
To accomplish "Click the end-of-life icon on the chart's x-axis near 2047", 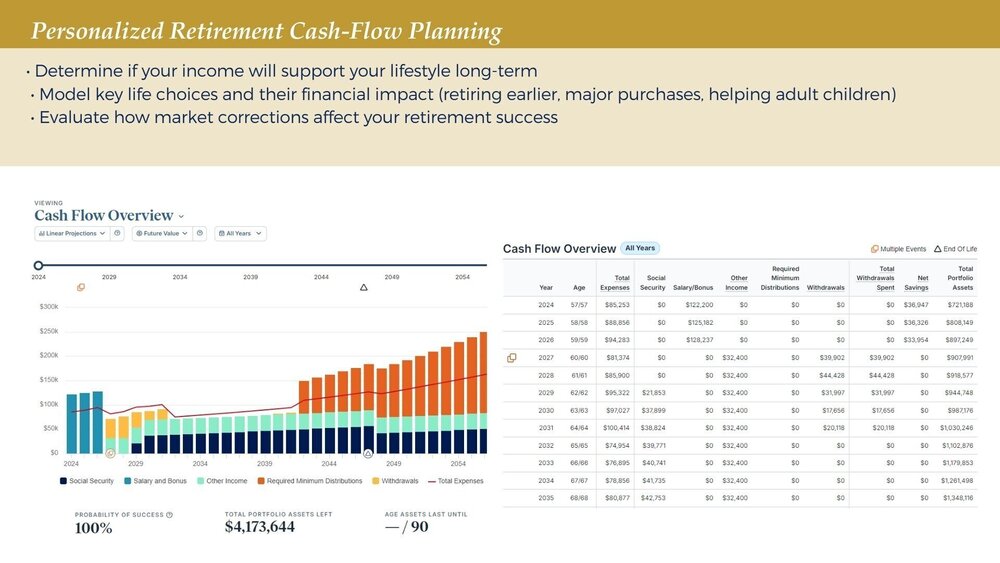I will (x=368, y=453).
